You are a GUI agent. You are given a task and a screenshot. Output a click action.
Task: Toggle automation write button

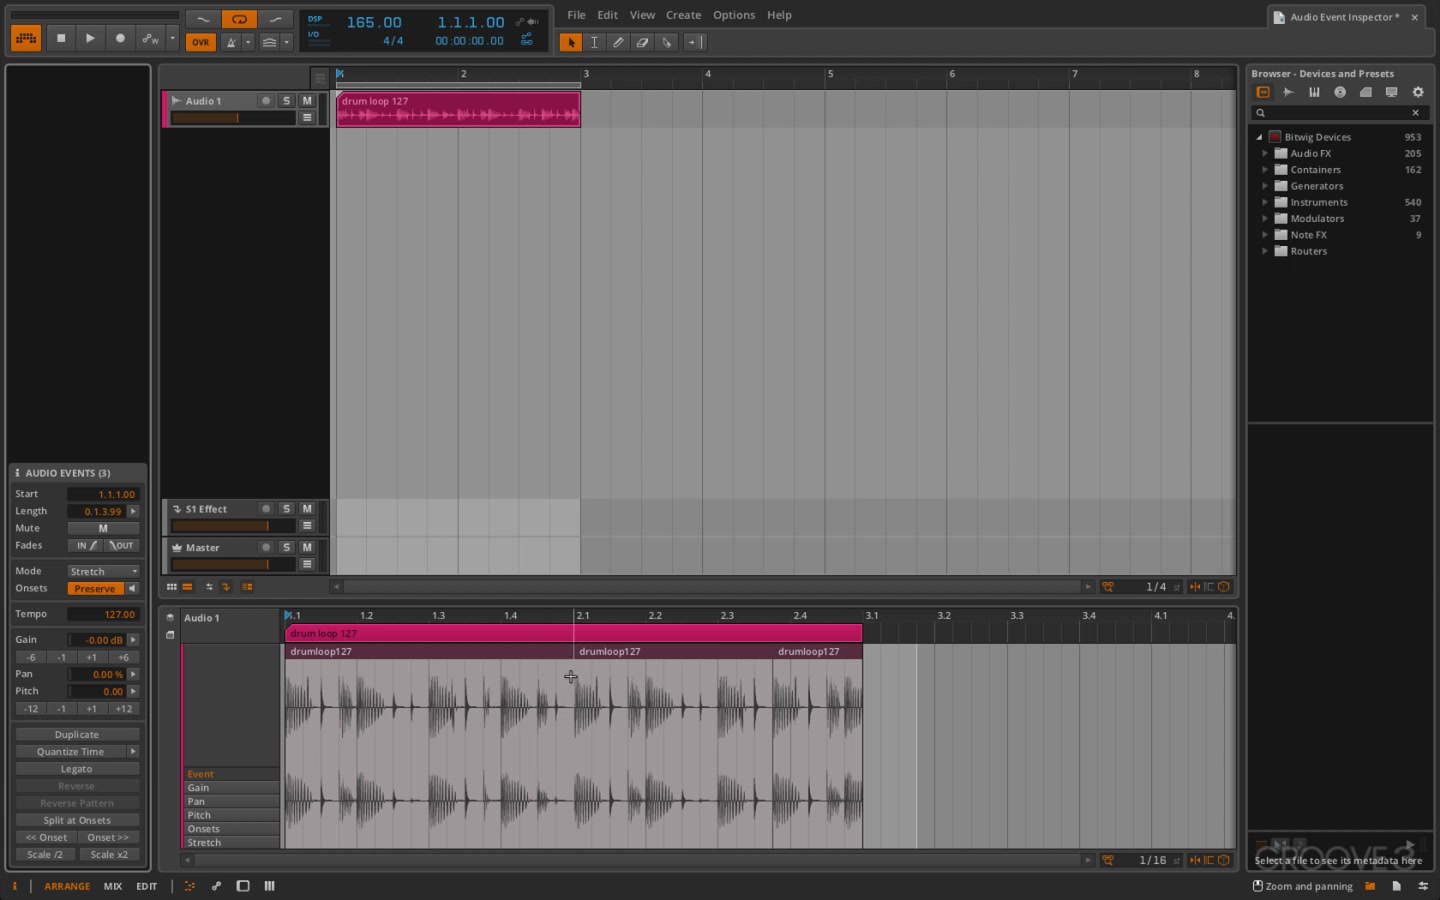tap(150, 38)
